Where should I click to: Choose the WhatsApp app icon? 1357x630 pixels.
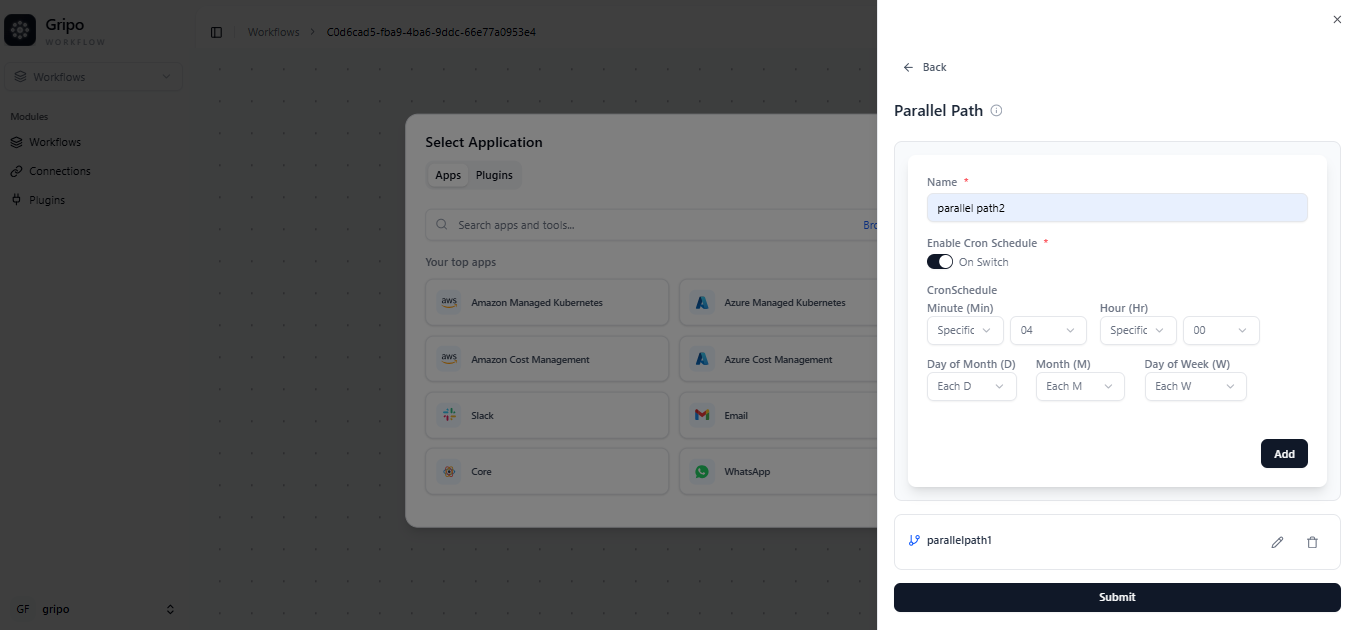coord(702,471)
